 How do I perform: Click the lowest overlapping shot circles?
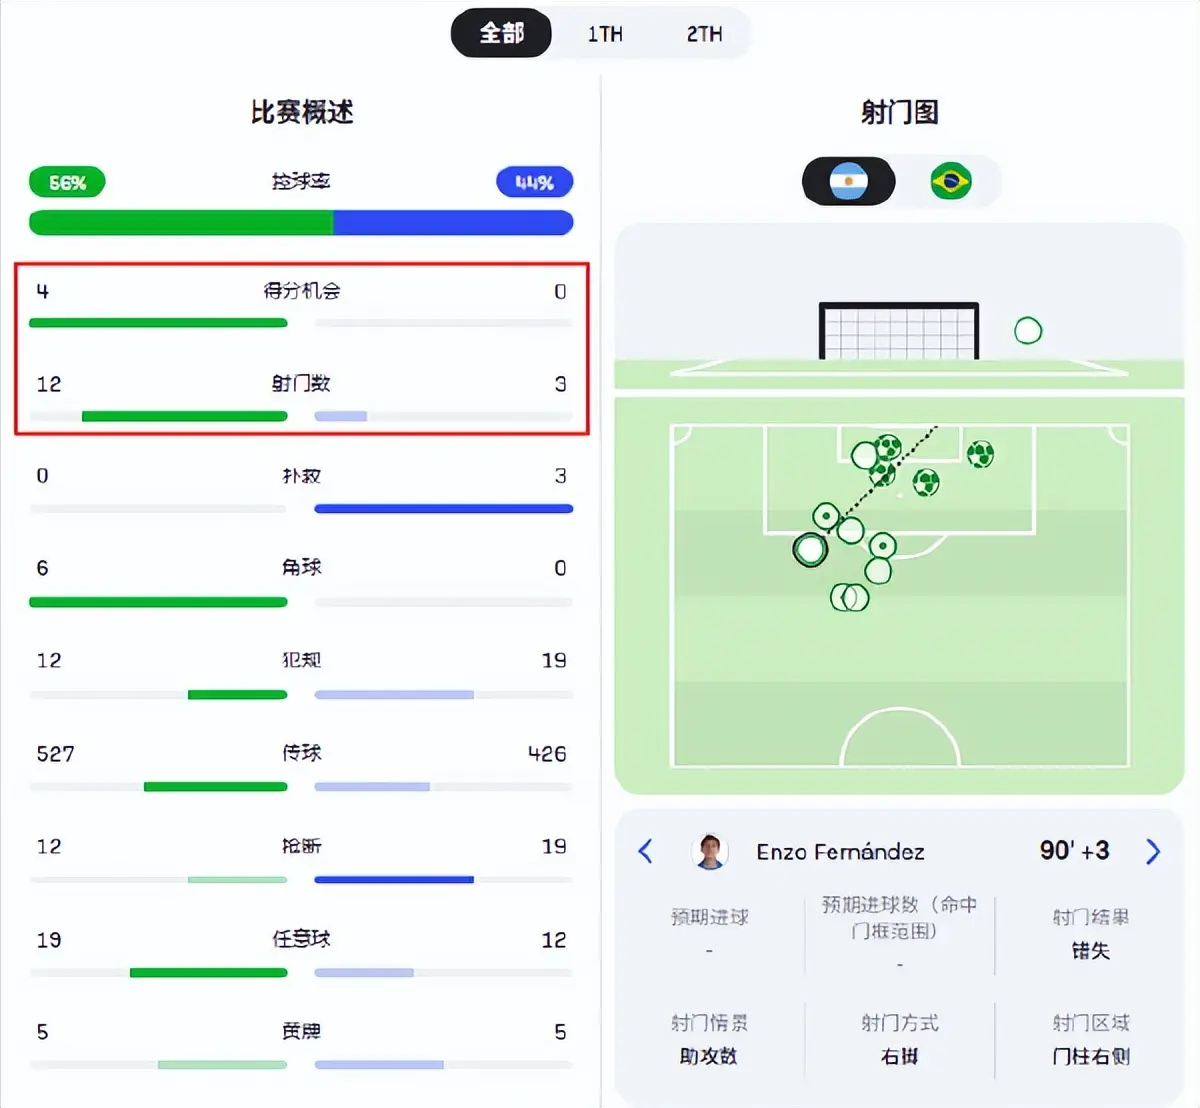click(850, 598)
